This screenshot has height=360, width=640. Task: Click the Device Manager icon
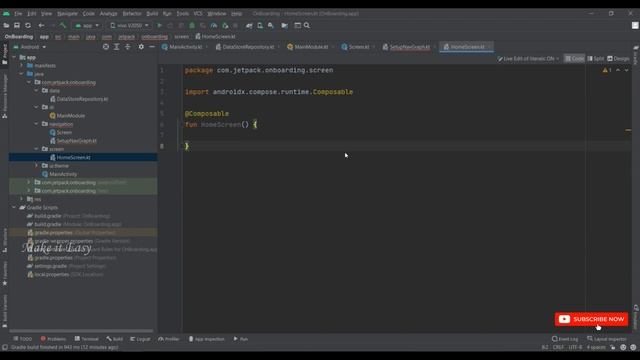click(260, 25)
